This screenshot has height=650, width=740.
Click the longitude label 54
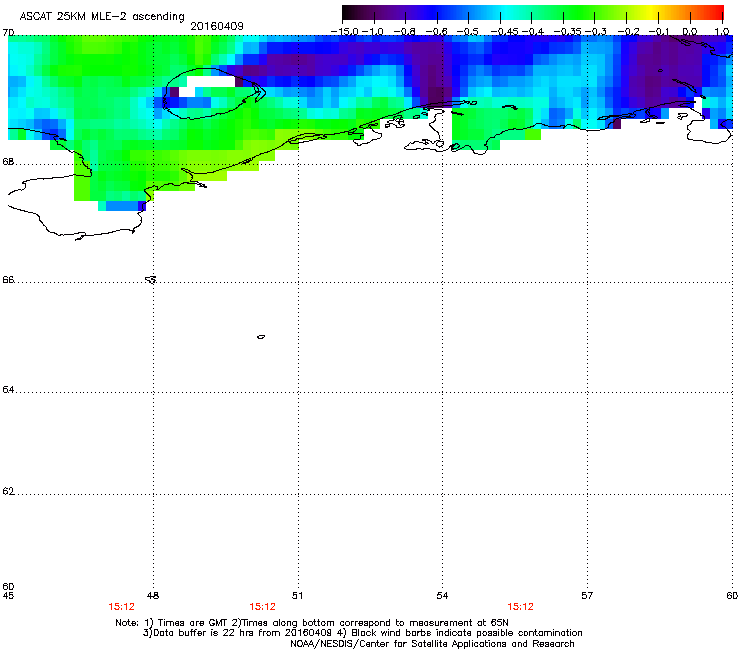click(x=442, y=595)
